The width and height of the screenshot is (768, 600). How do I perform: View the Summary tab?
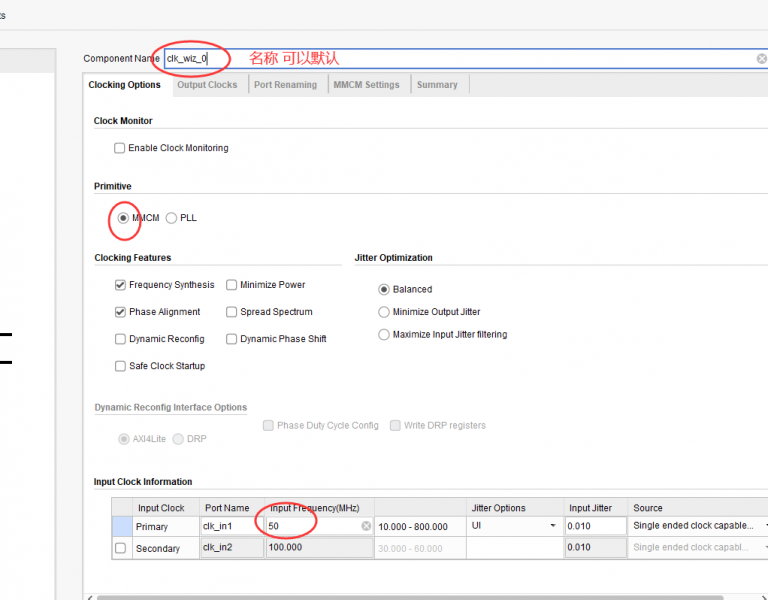tap(437, 85)
